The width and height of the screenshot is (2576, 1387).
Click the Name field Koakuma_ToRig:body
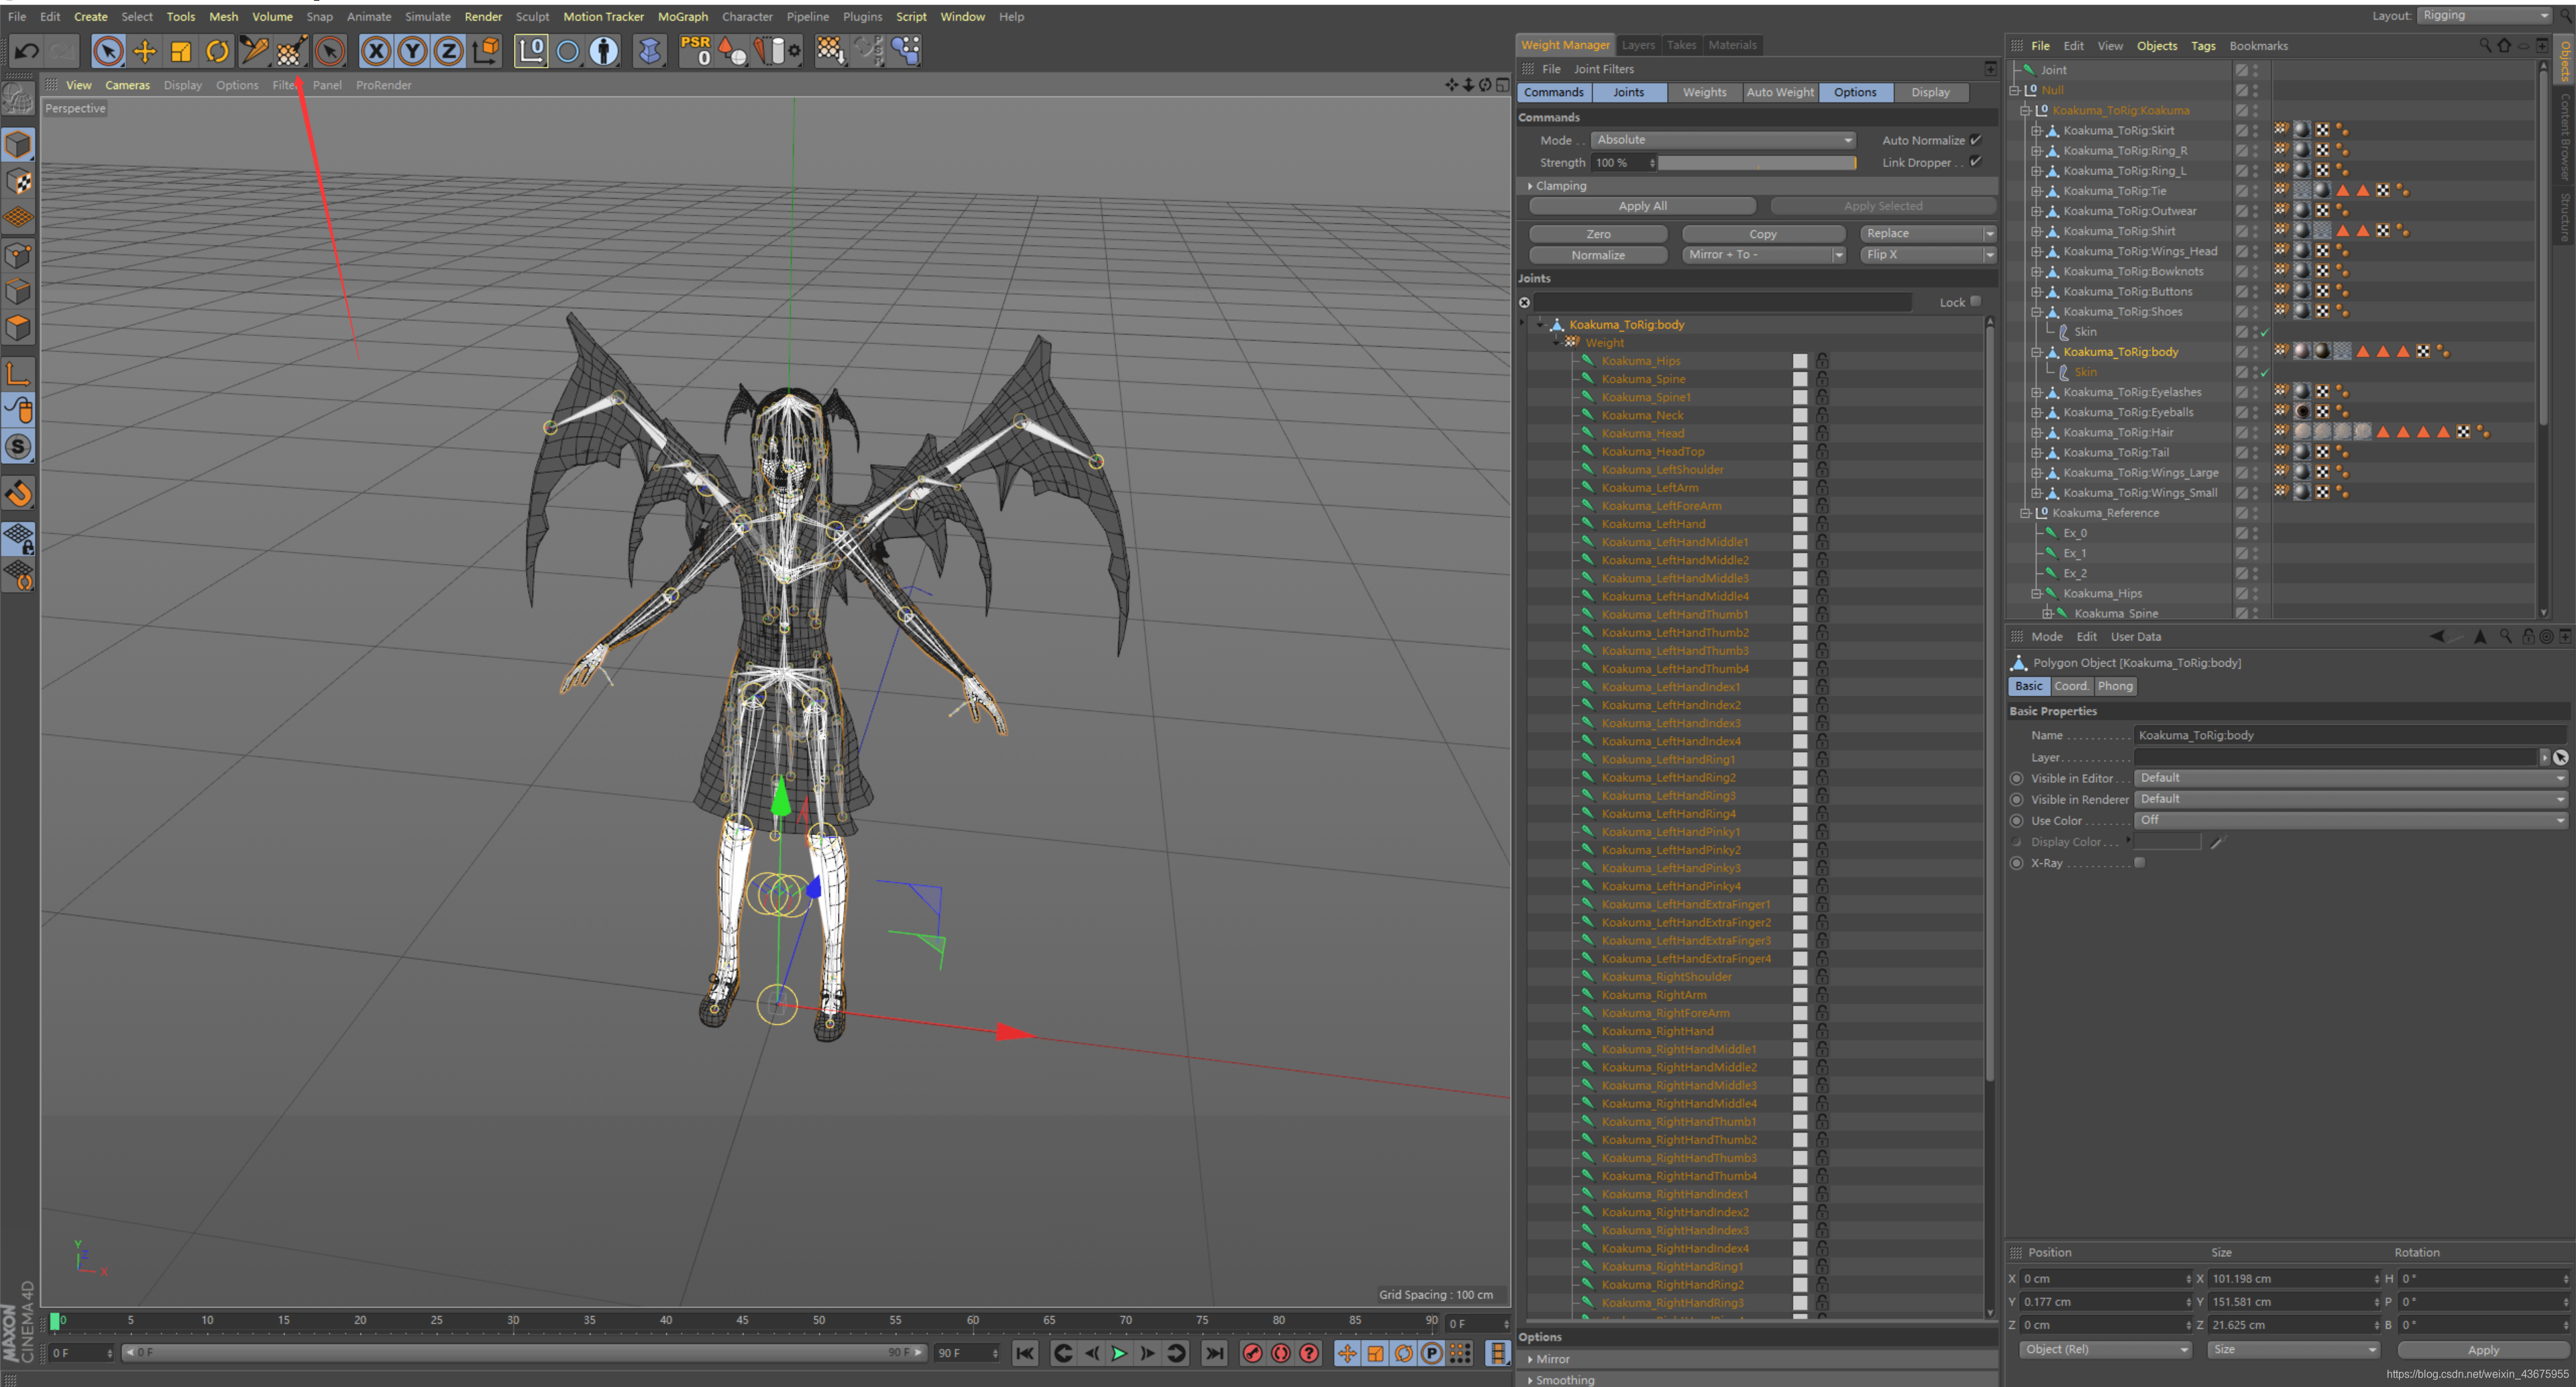point(2351,735)
